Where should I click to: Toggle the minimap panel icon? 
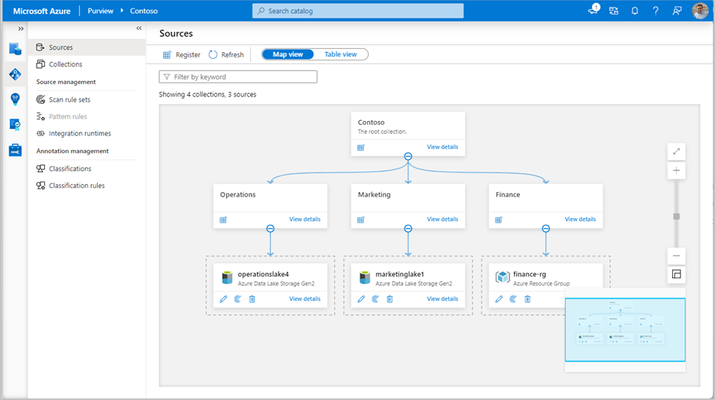pyautogui.click(x=676, y=274)
